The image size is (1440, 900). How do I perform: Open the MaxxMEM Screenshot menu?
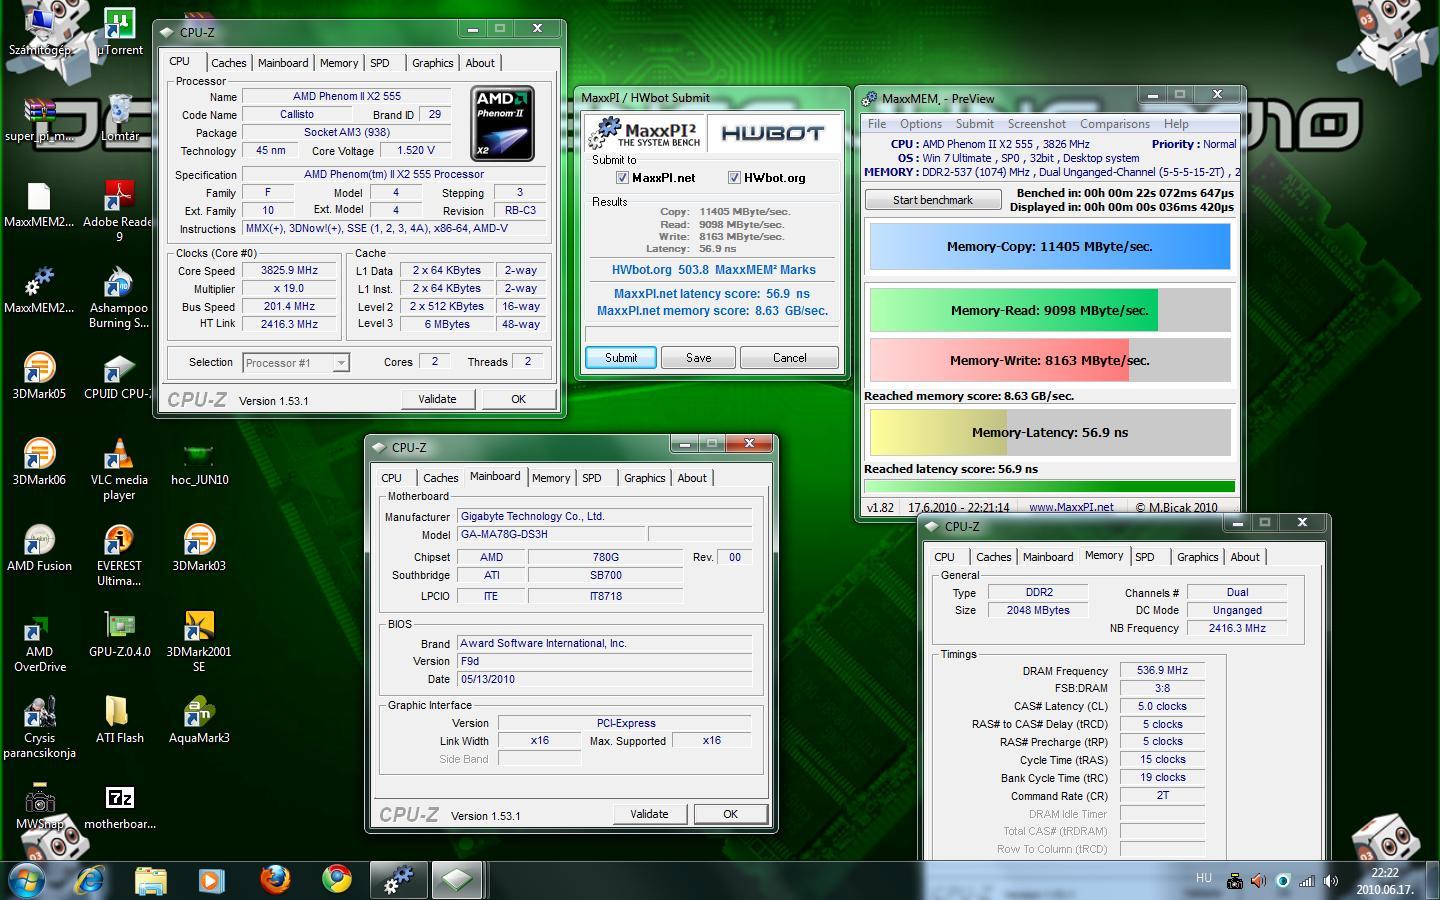click(1036, 124)
